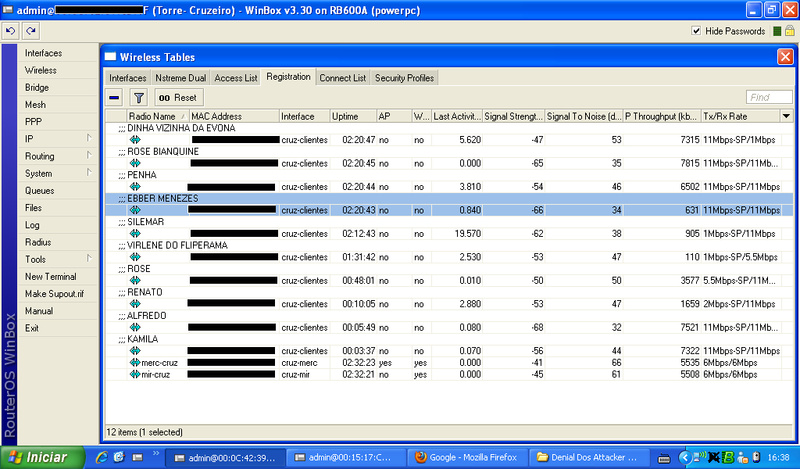Click the Redo arrow icon
Viewport: 800px width, 469px height.
point(31,31)
